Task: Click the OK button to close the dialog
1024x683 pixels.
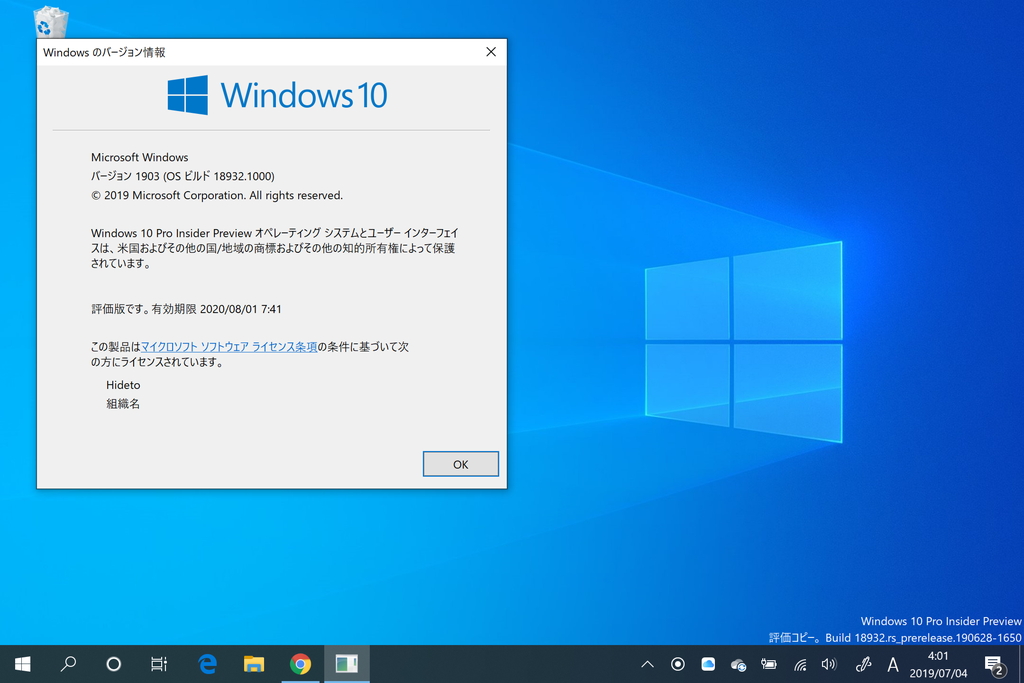Action: (460, 463)
